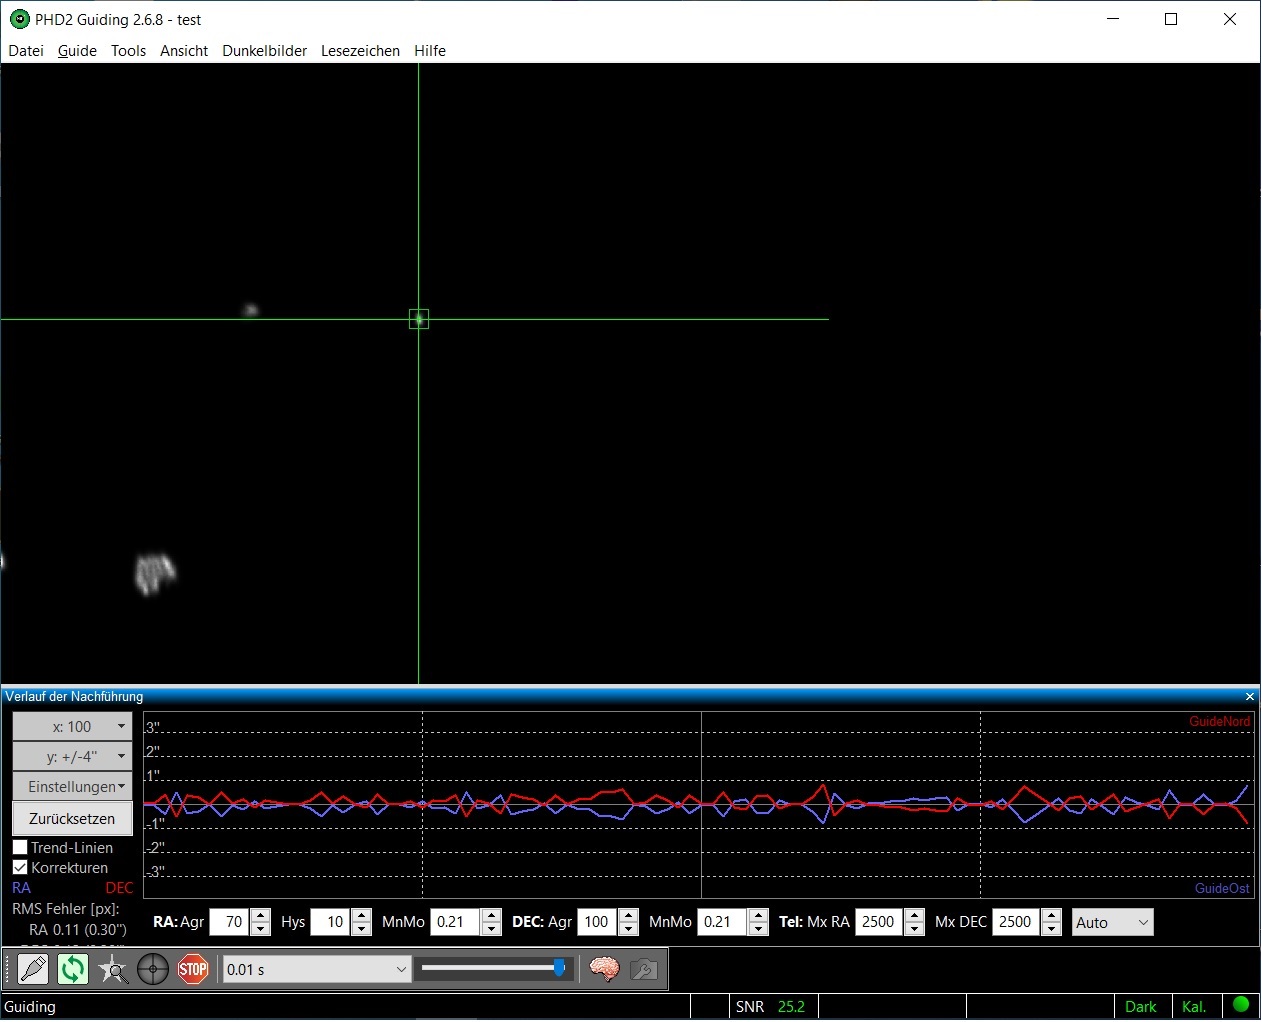Select the guide star in the green box
The image size is (1262, 1022).
click(x=419, y=319)
